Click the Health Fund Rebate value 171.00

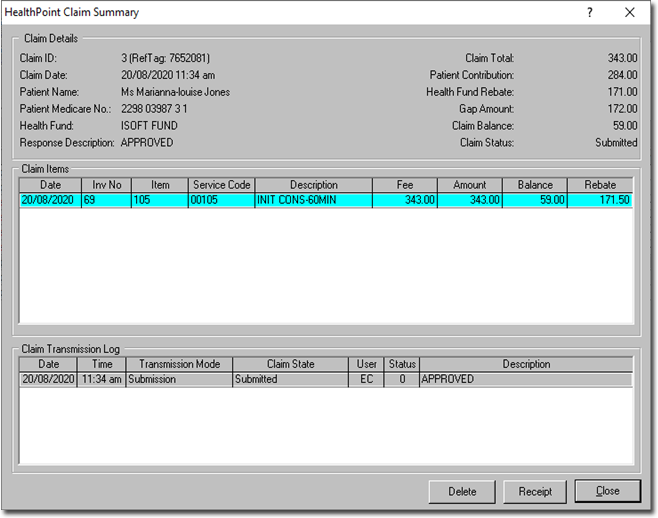pos(622,92)
